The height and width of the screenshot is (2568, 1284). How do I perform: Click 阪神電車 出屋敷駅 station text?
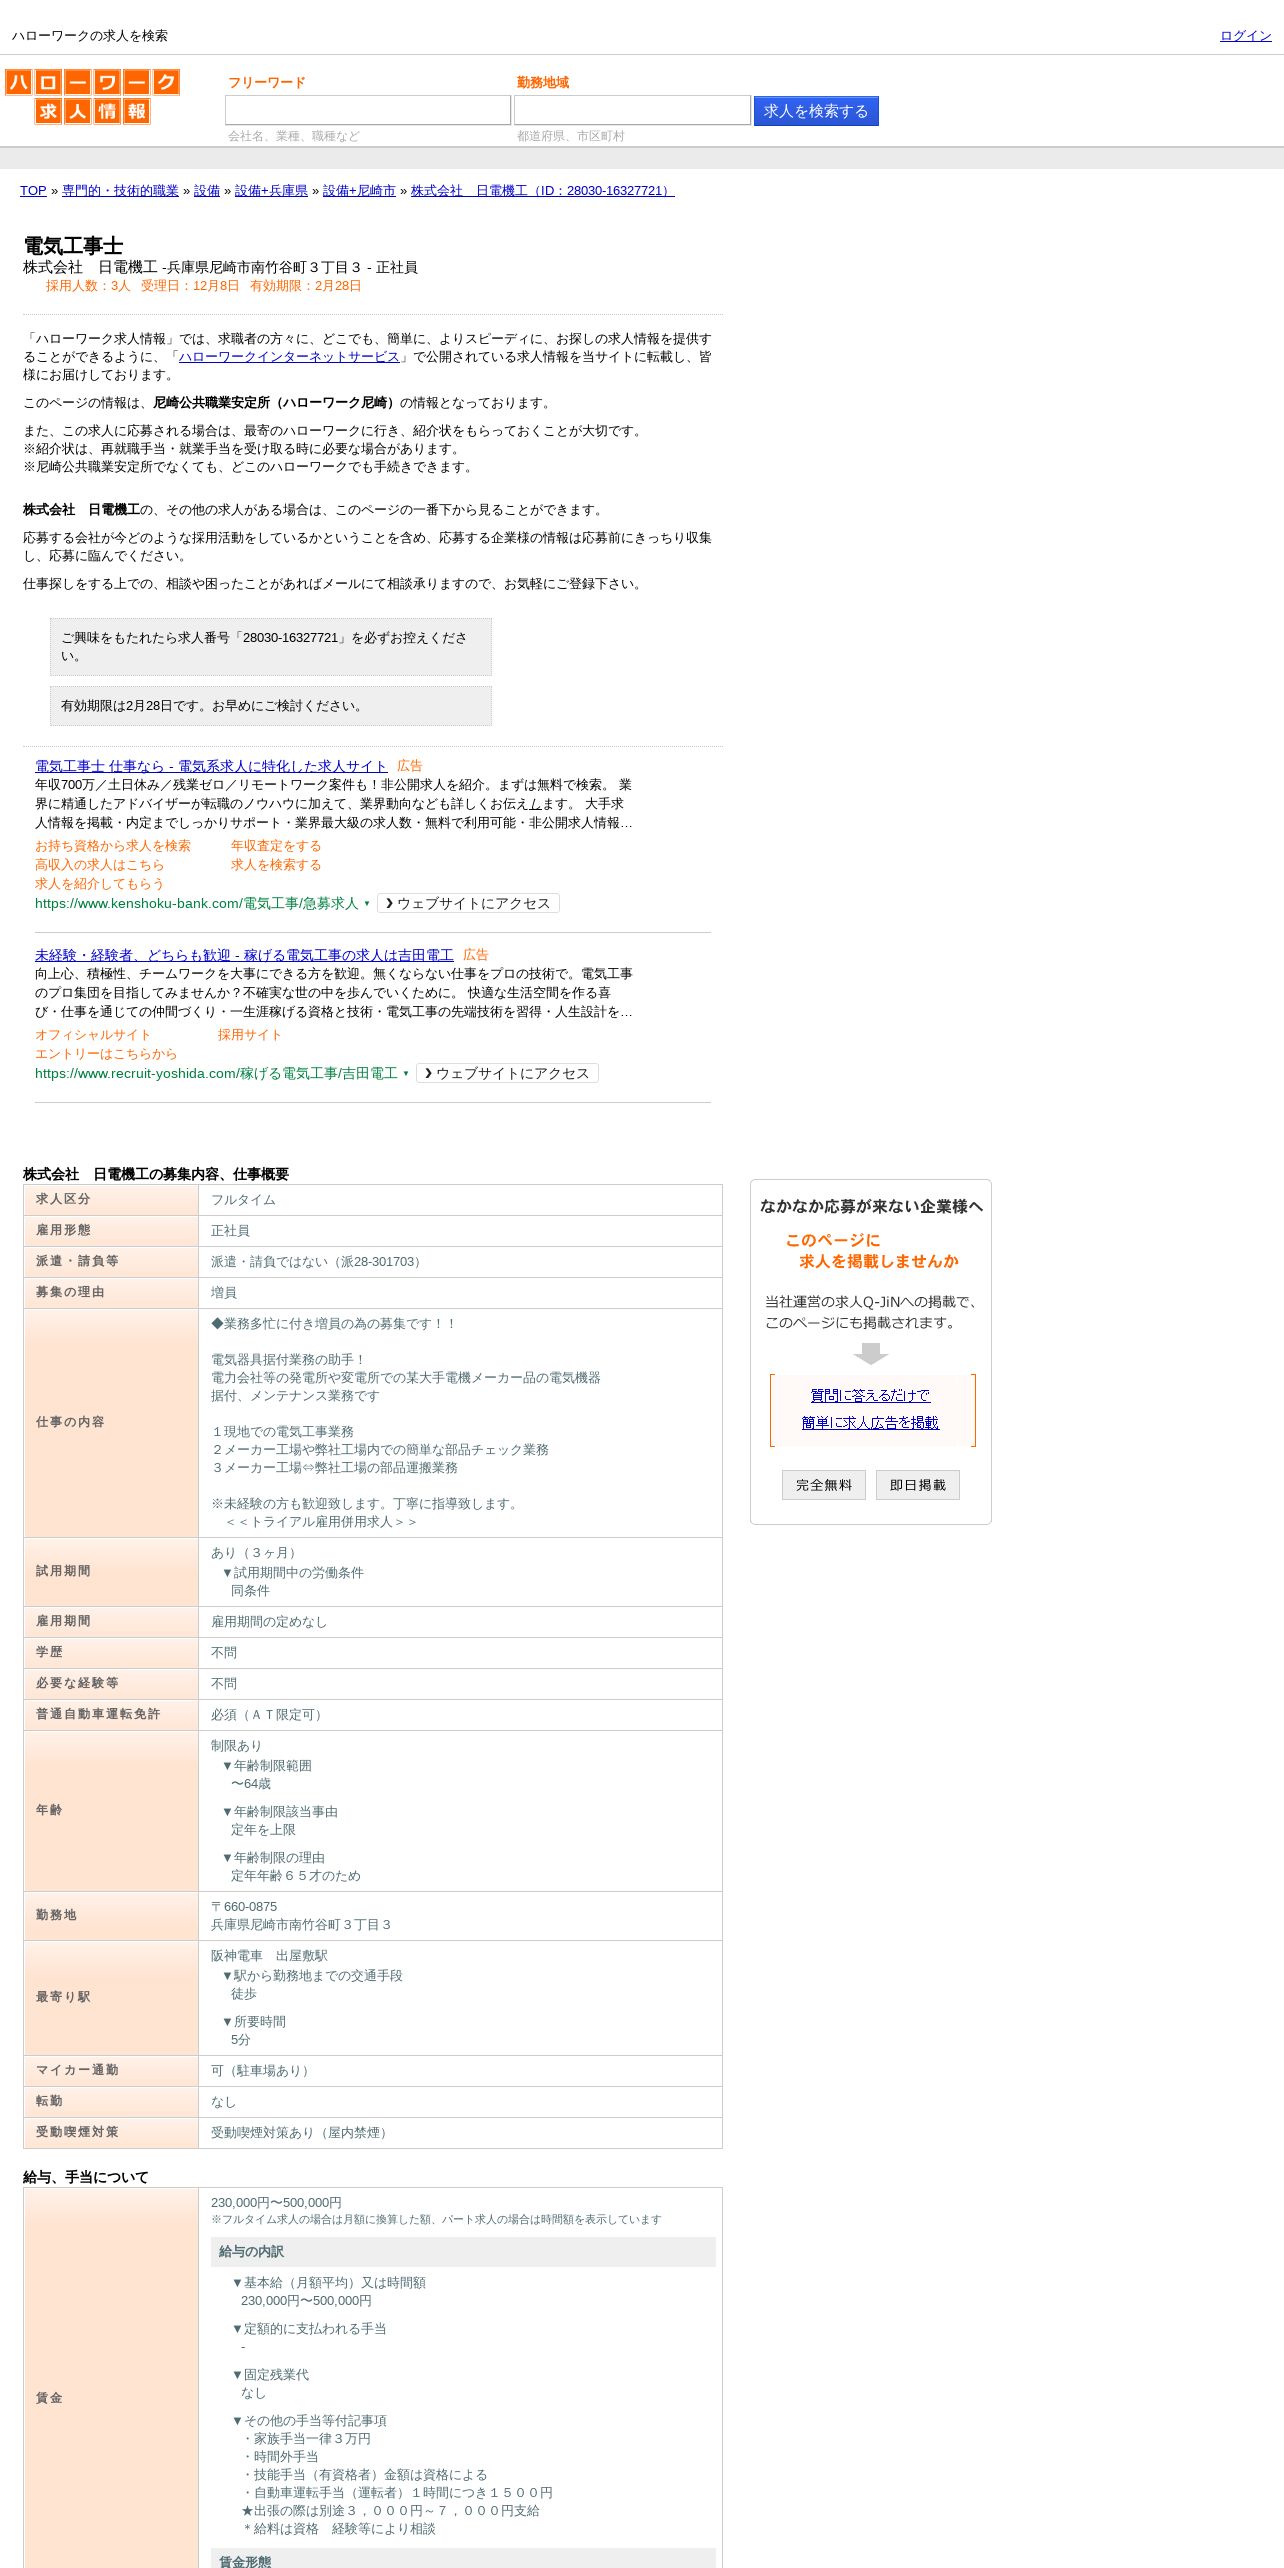point(269,1956)
